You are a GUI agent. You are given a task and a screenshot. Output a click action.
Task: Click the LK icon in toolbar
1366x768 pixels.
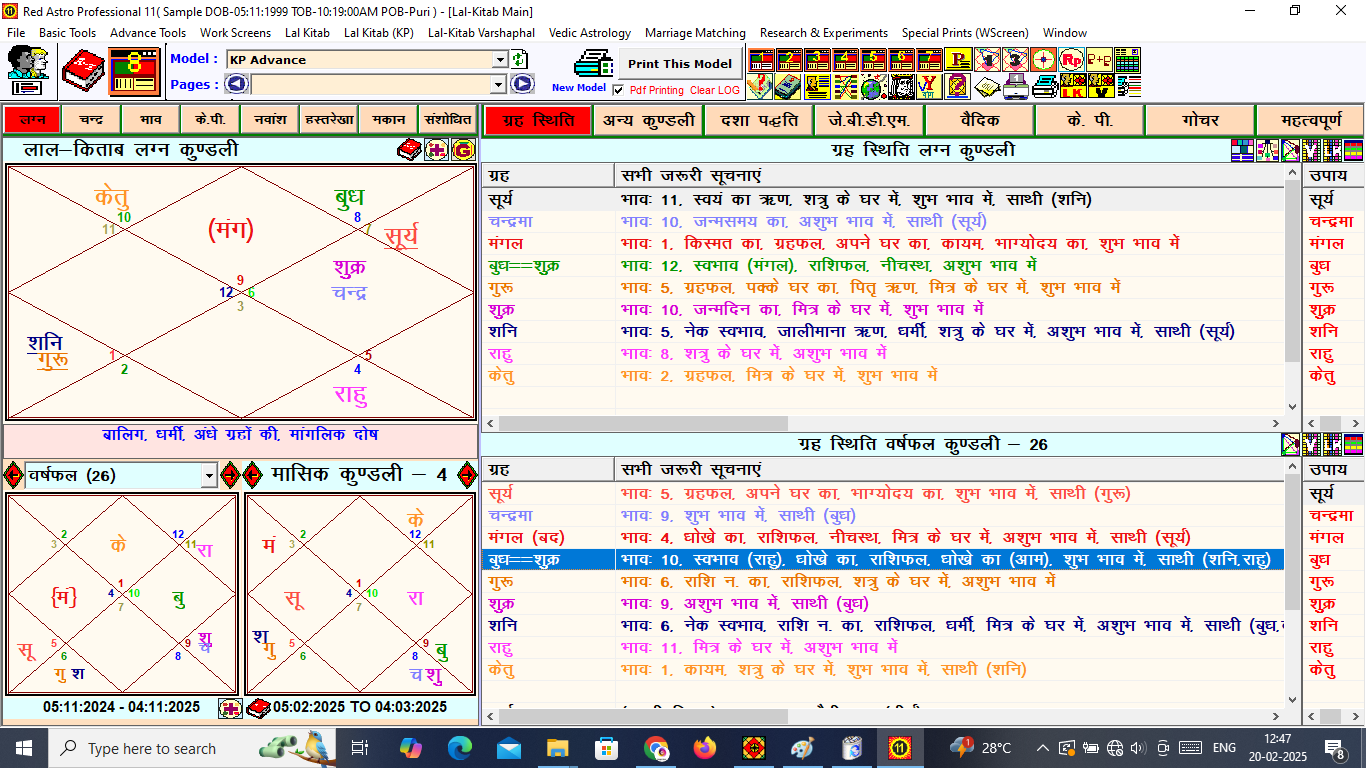[x=1072, y=86]
